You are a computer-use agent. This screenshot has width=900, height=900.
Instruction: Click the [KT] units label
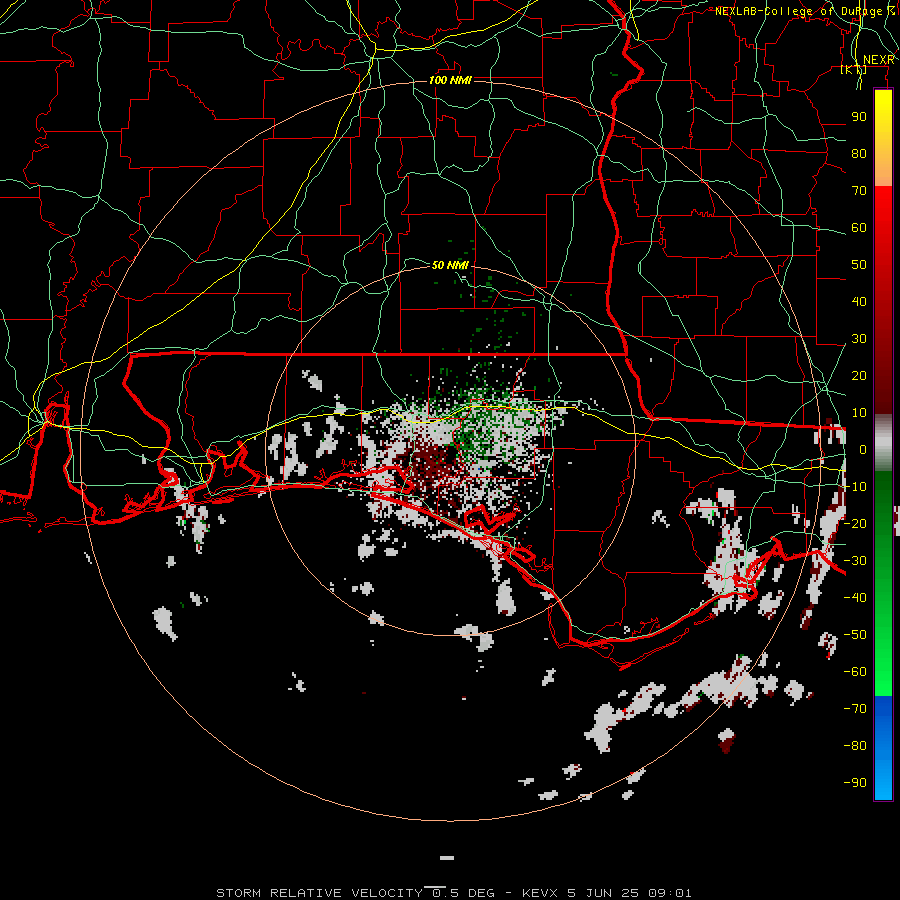[854, 70]
